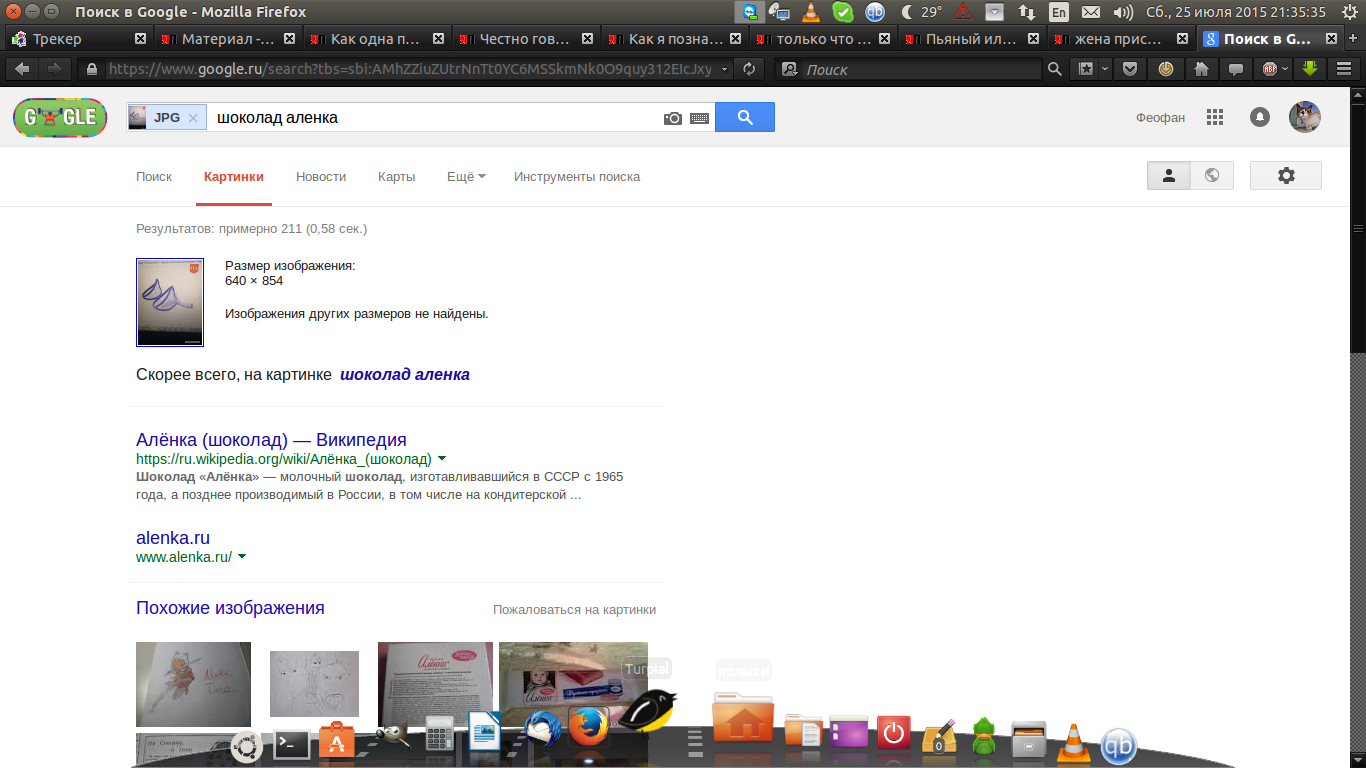Open the sound volume indicator
This screenshot has height=768, width=1366.
(1123, 12)
